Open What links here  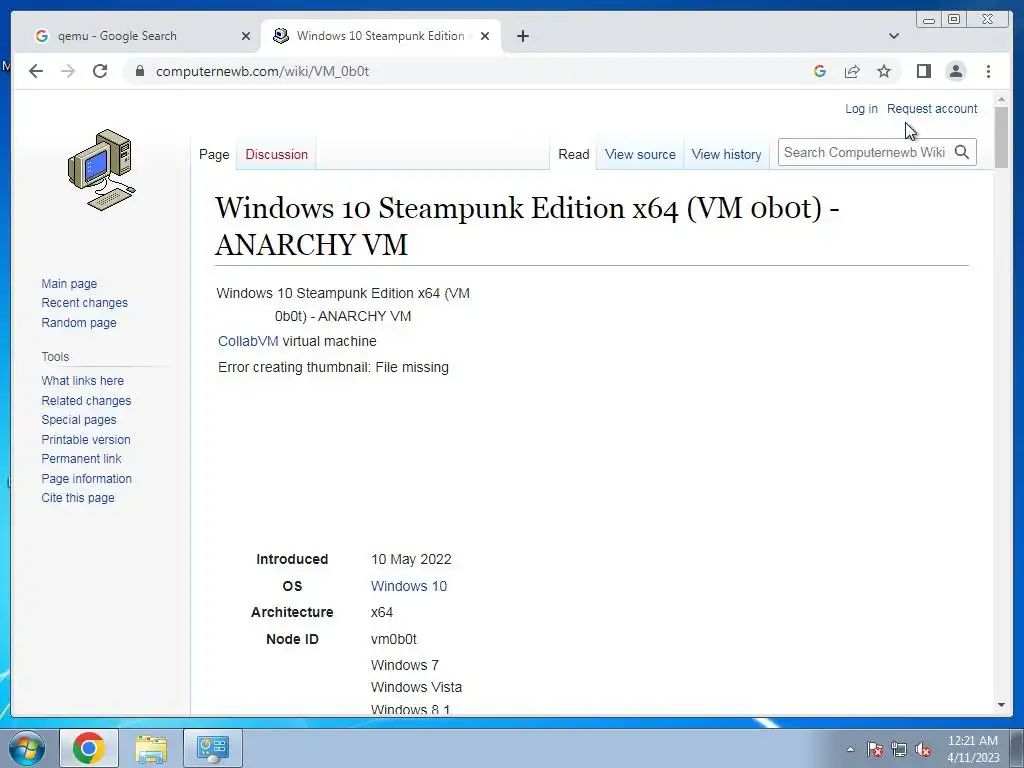82,380
